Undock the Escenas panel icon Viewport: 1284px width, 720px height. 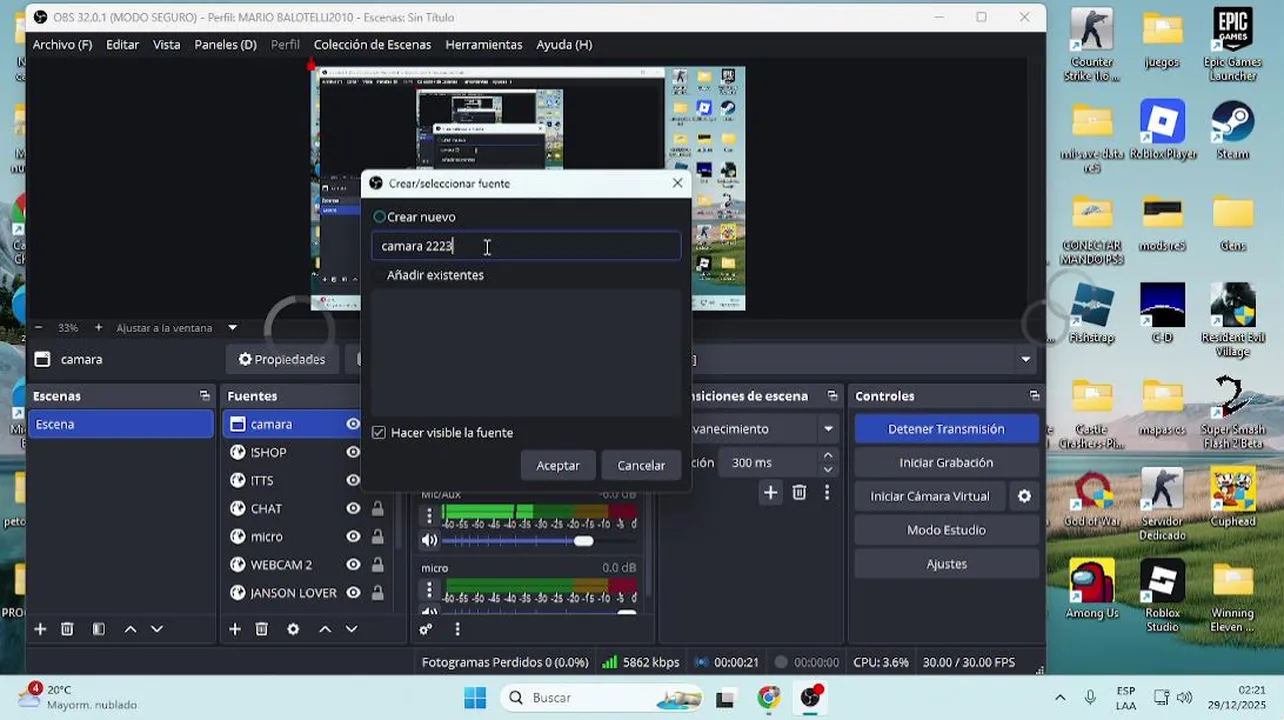(x=205, y=396)
